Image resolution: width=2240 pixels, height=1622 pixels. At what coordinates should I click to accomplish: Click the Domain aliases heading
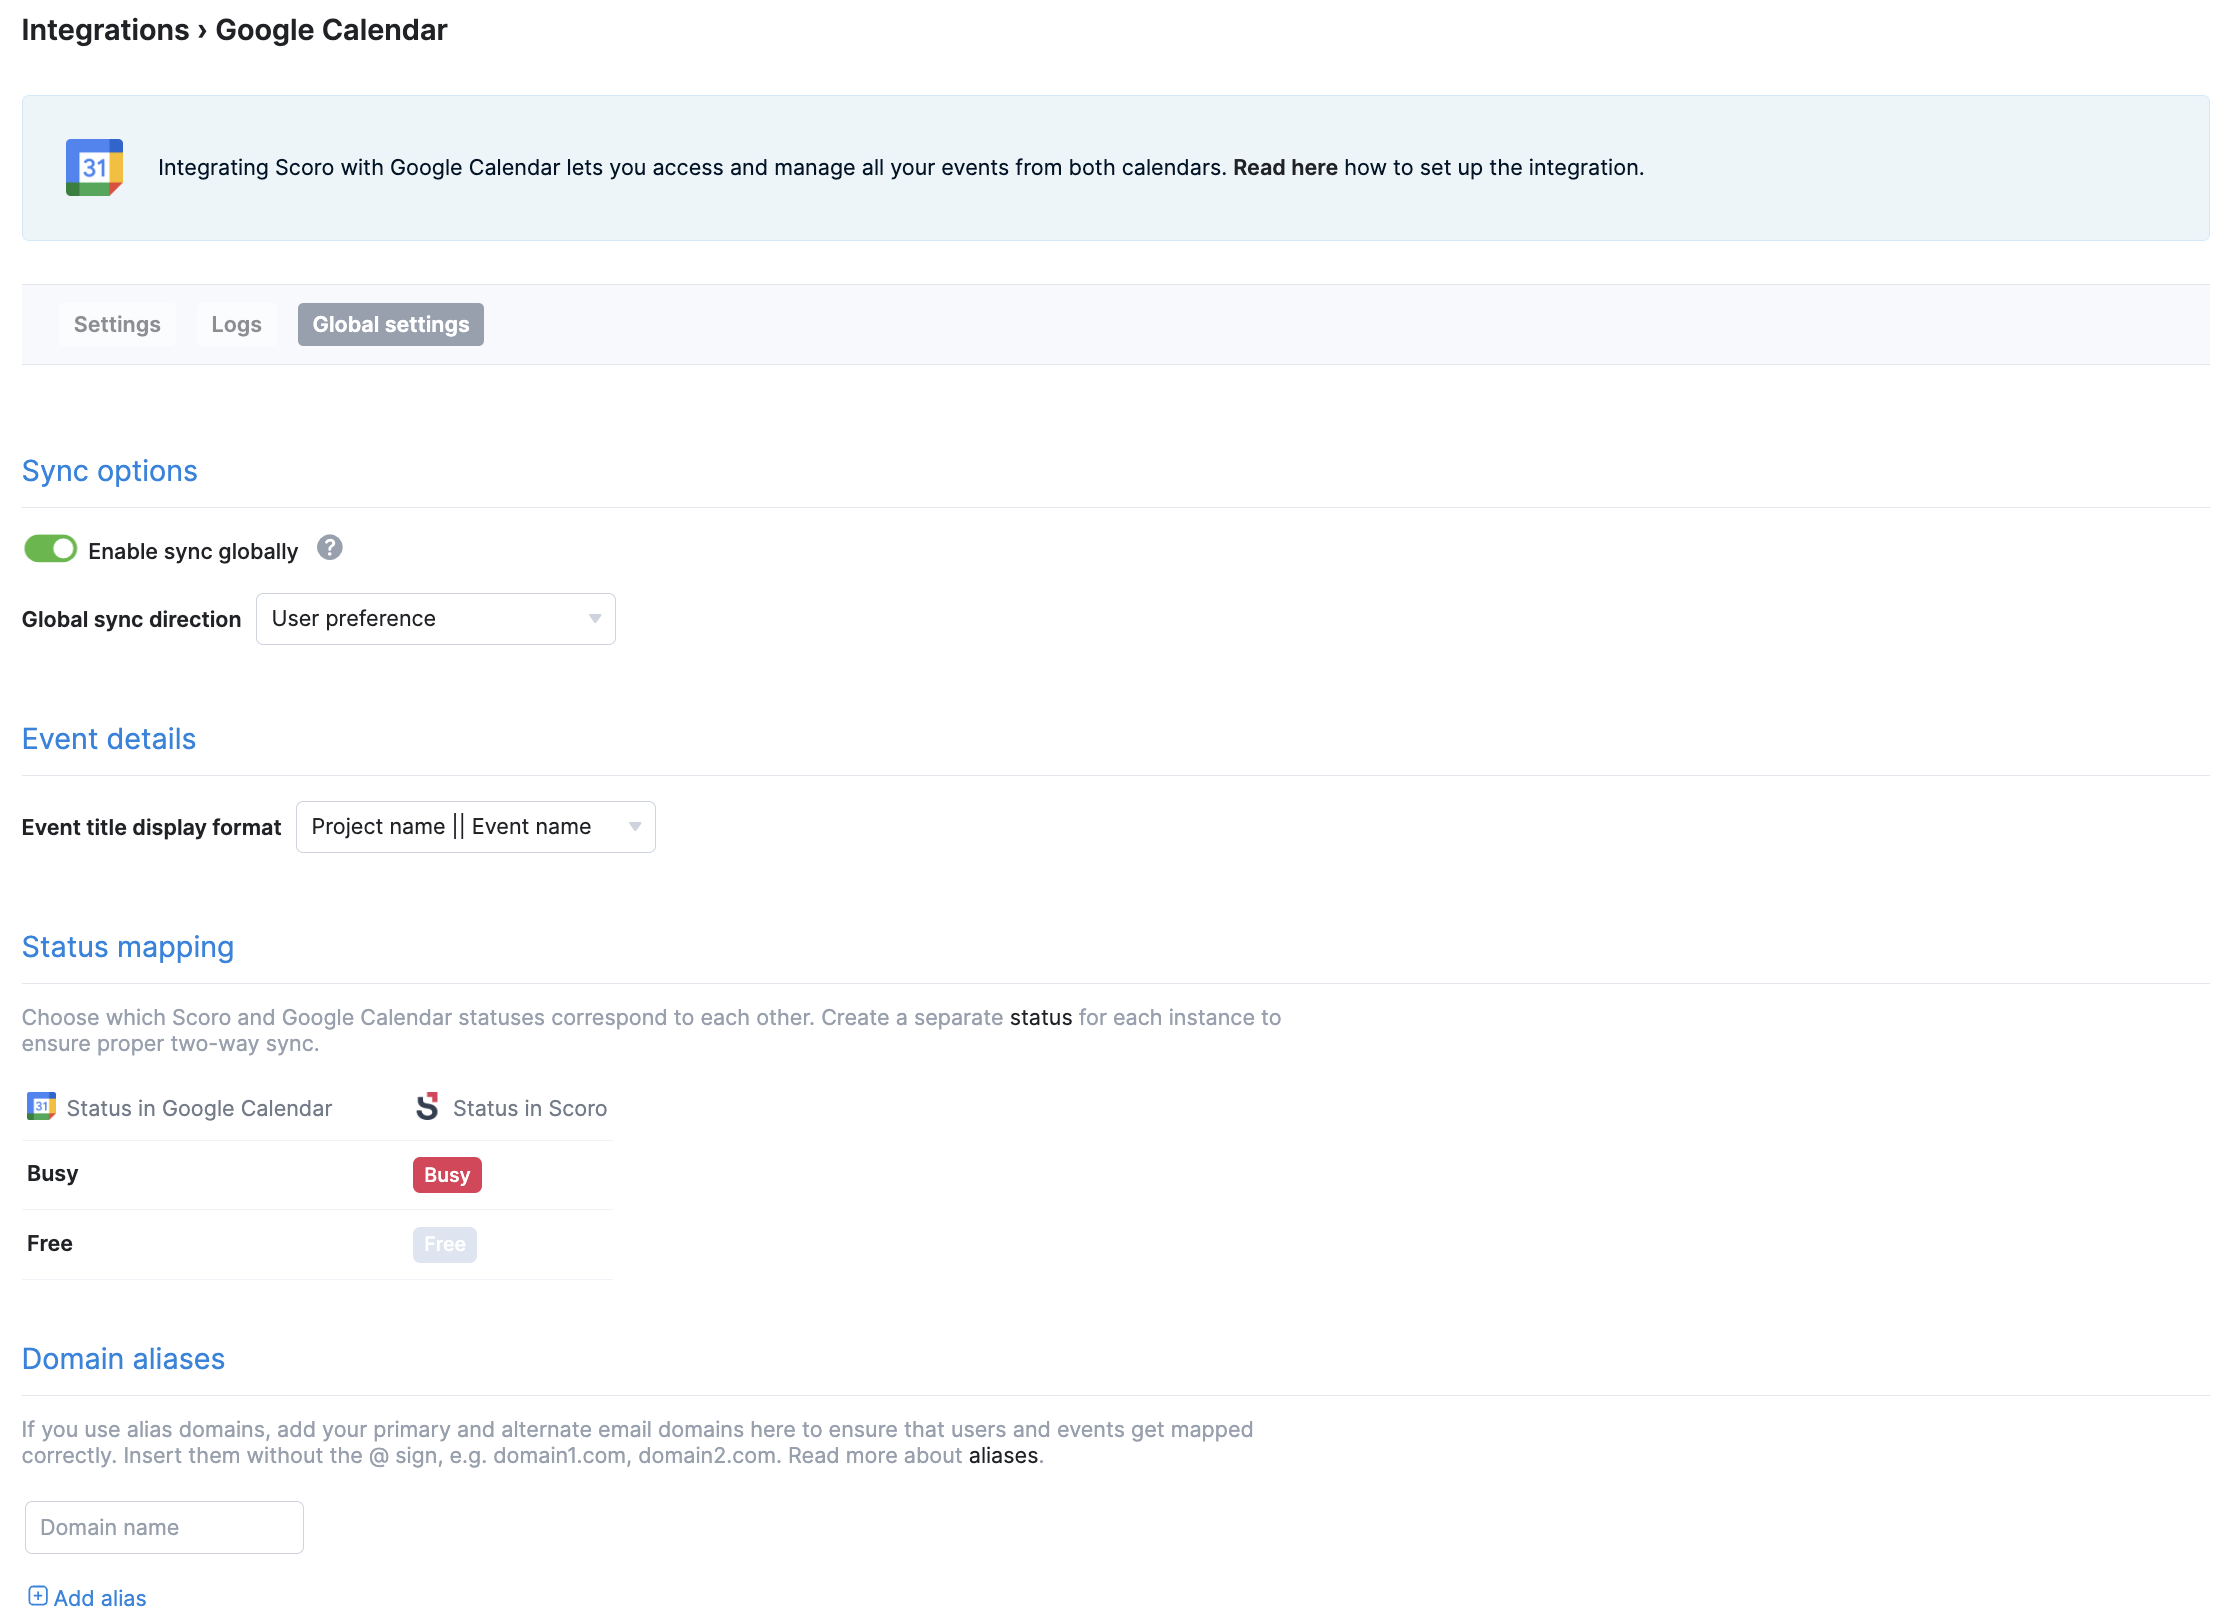tap(123, 1359)
